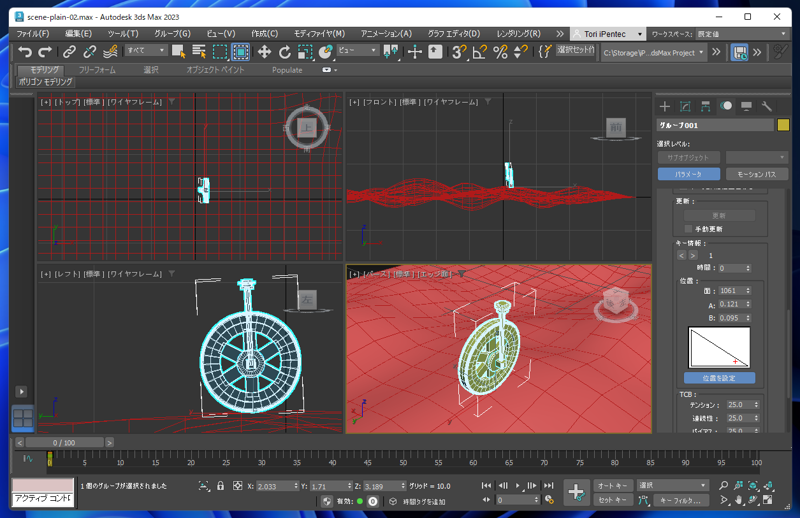This screenshot has width=800, height=518.
Task: Click the パラメータ button
Action: (x=689, y=174)
